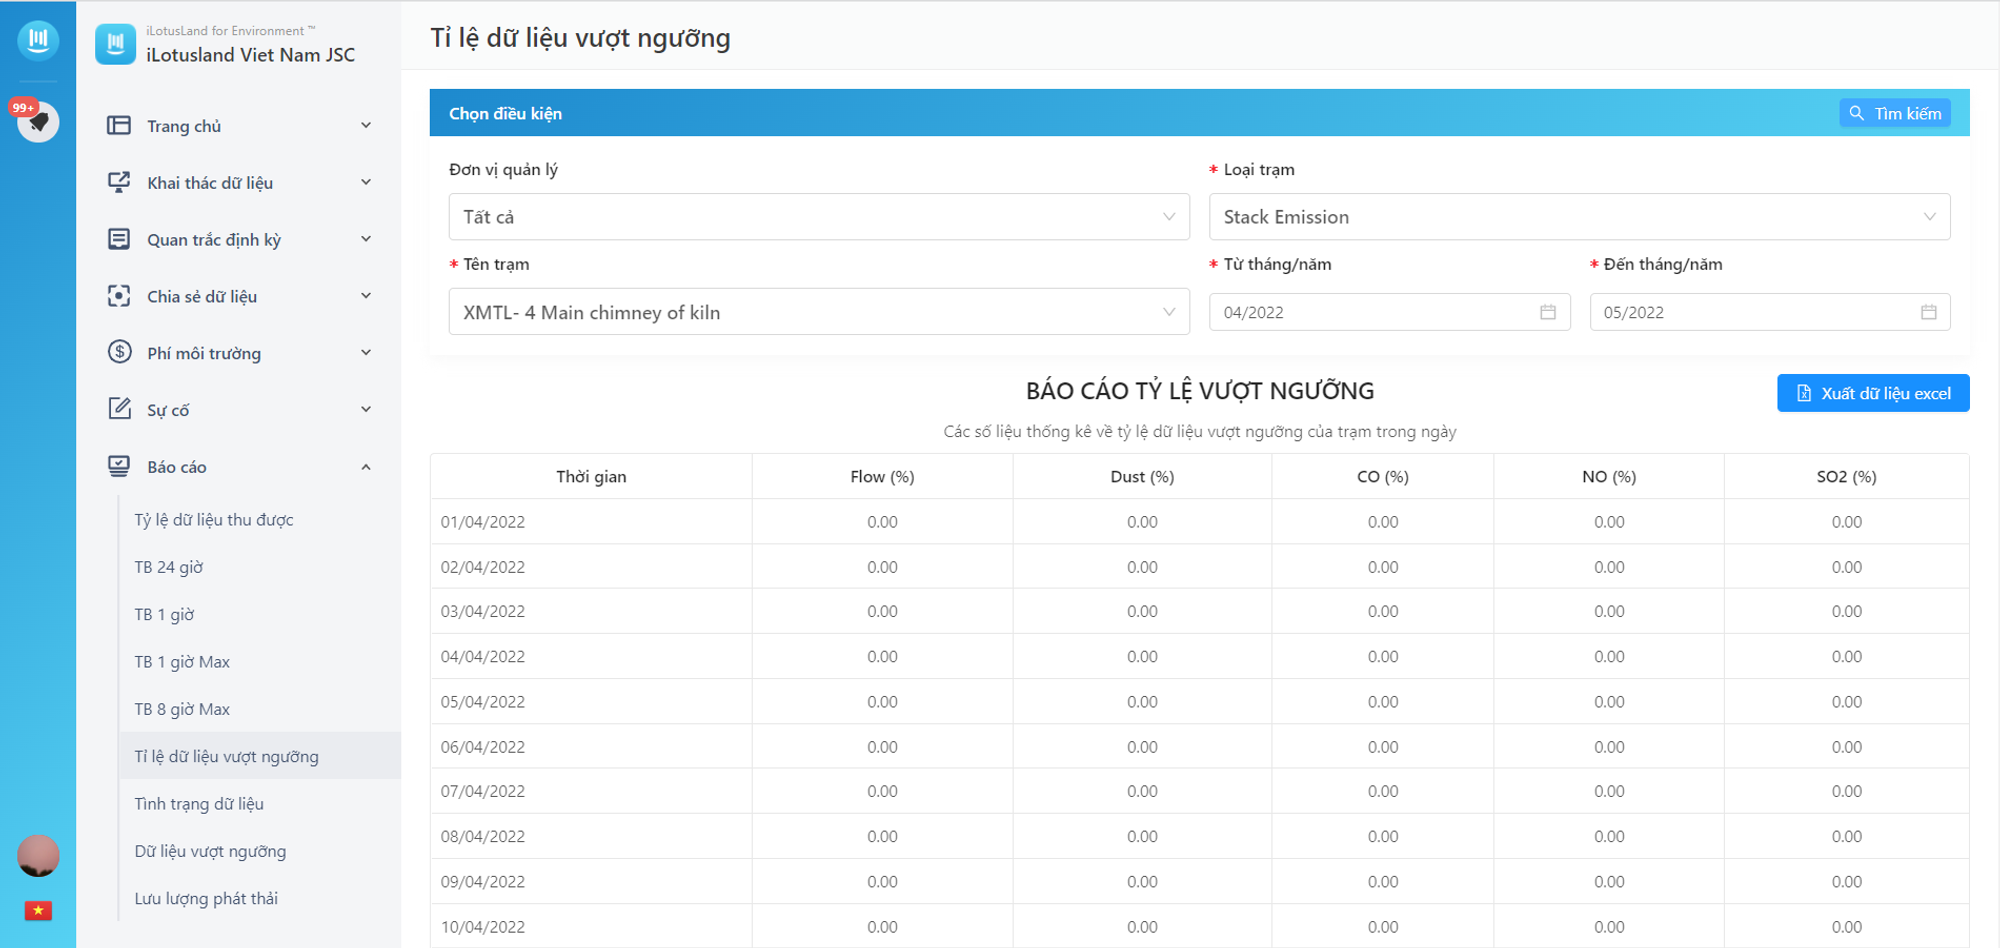
Task: Open Loại trạm dropdown showing Stack Emission
Action: click(1579, 217)
